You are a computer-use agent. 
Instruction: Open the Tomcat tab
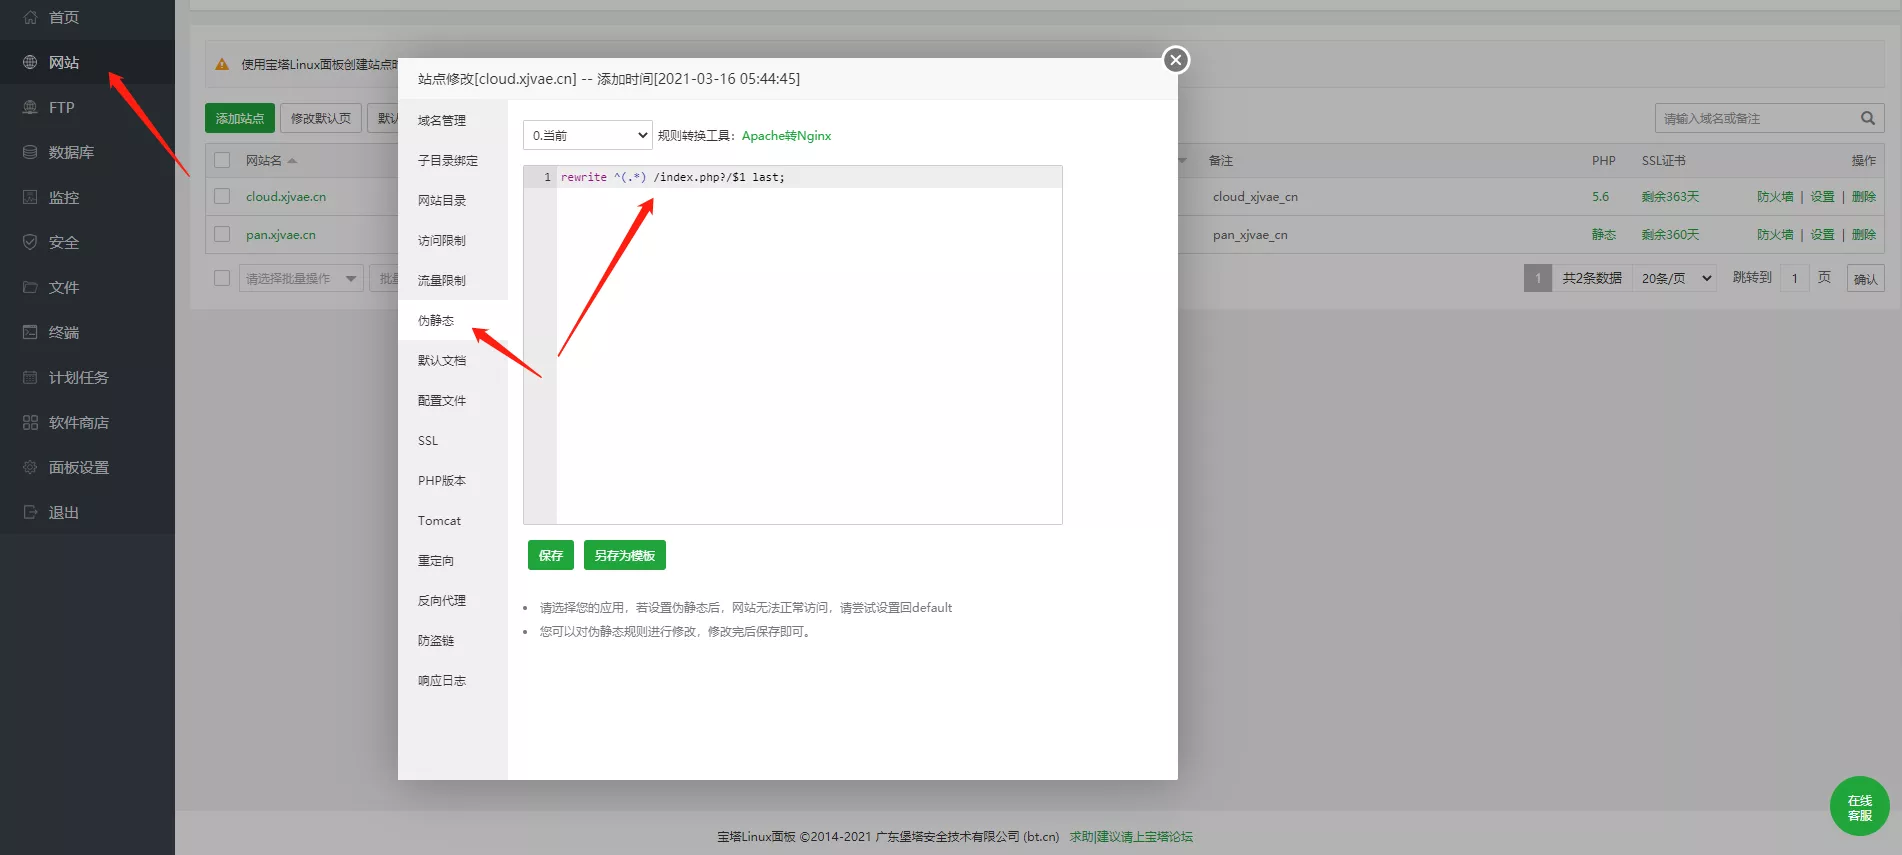coord(439,520)
